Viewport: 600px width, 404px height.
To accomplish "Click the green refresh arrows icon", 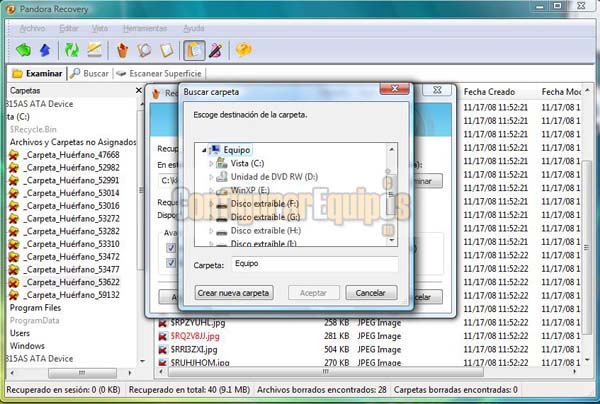I will [x=72, y=50].
